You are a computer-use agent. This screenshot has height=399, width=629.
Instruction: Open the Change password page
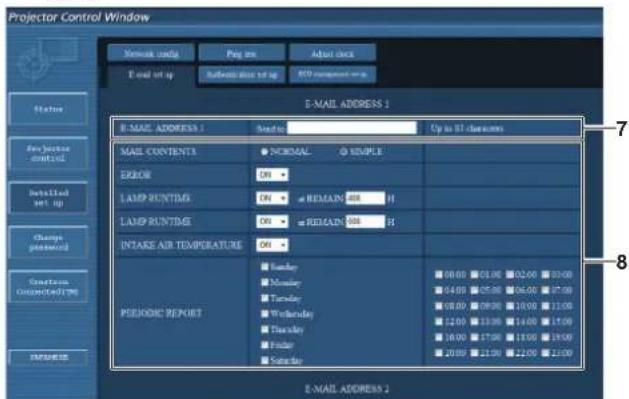48,242
